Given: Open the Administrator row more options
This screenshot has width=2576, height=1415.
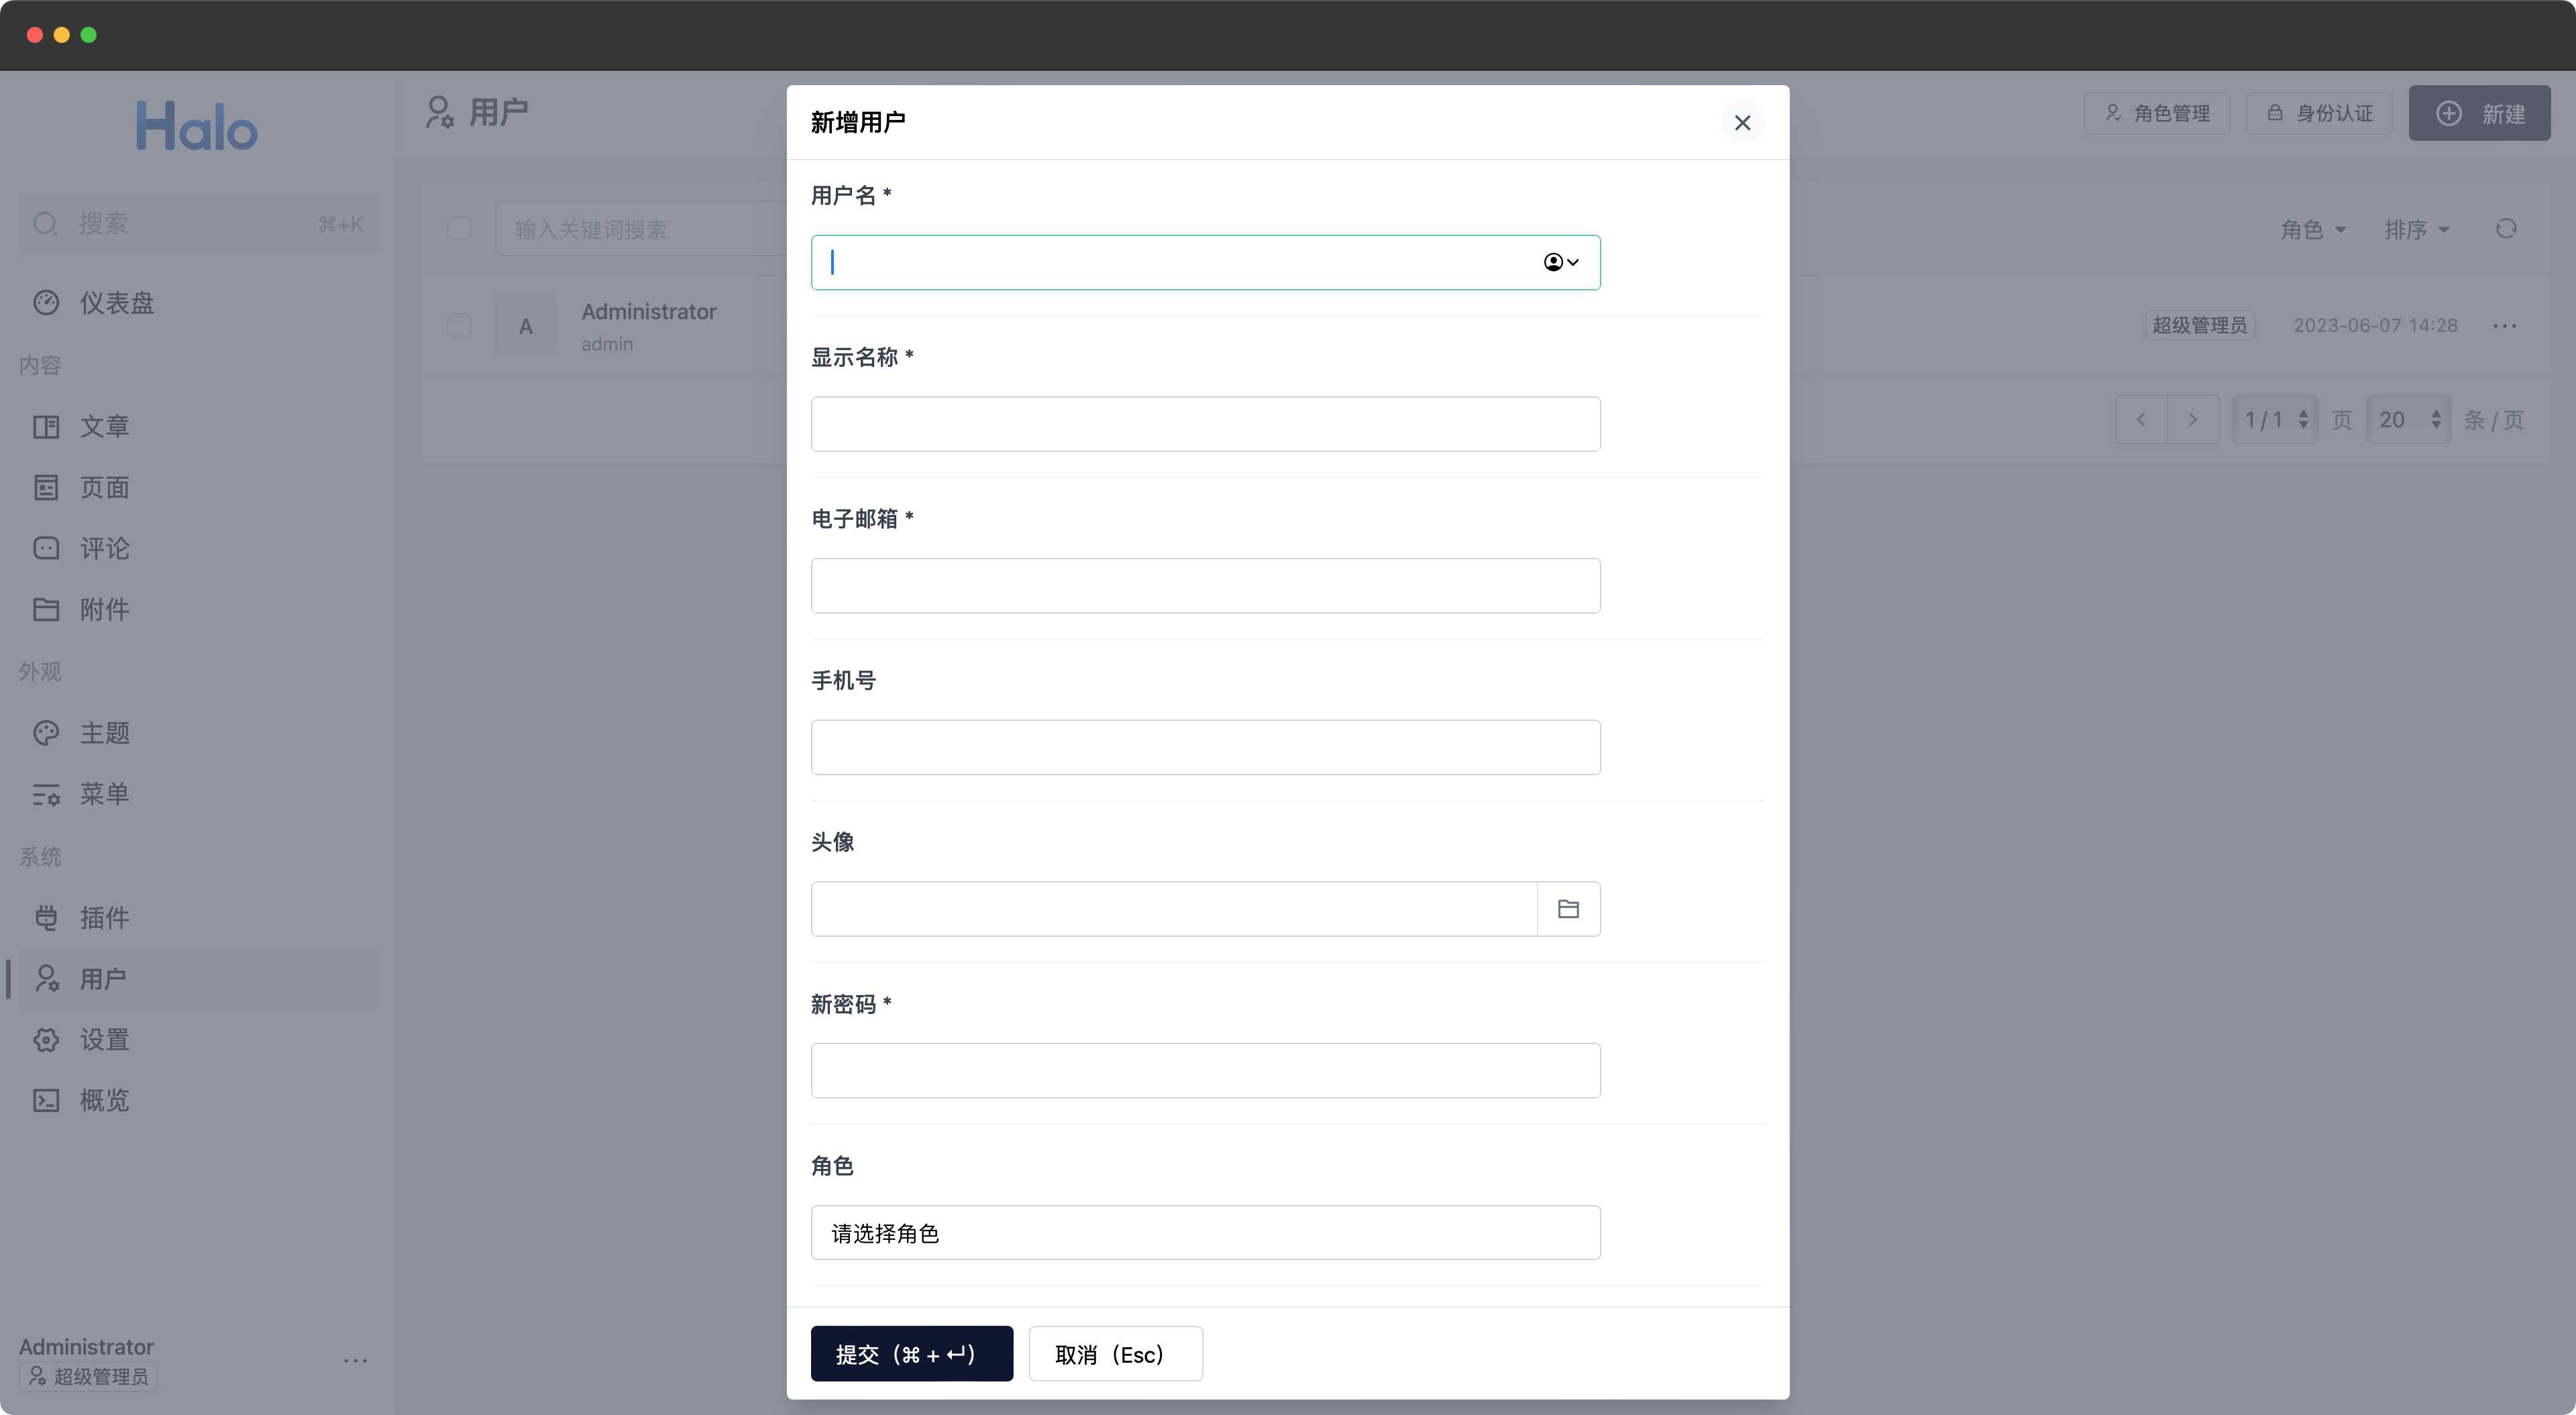Looking at the screenshot, I should click(2504, 326).
